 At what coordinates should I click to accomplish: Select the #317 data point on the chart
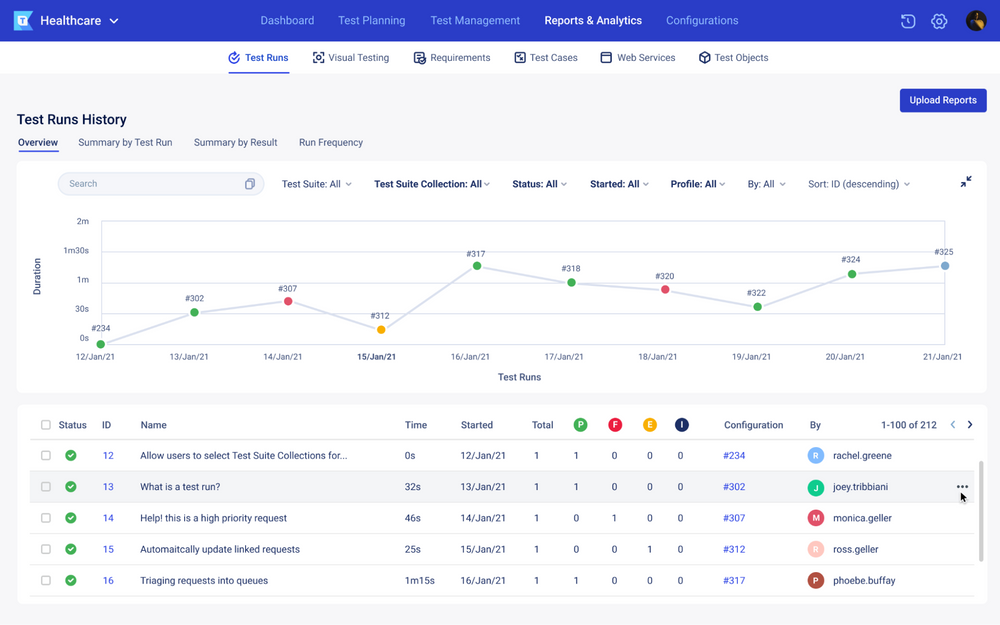point(477,265)
